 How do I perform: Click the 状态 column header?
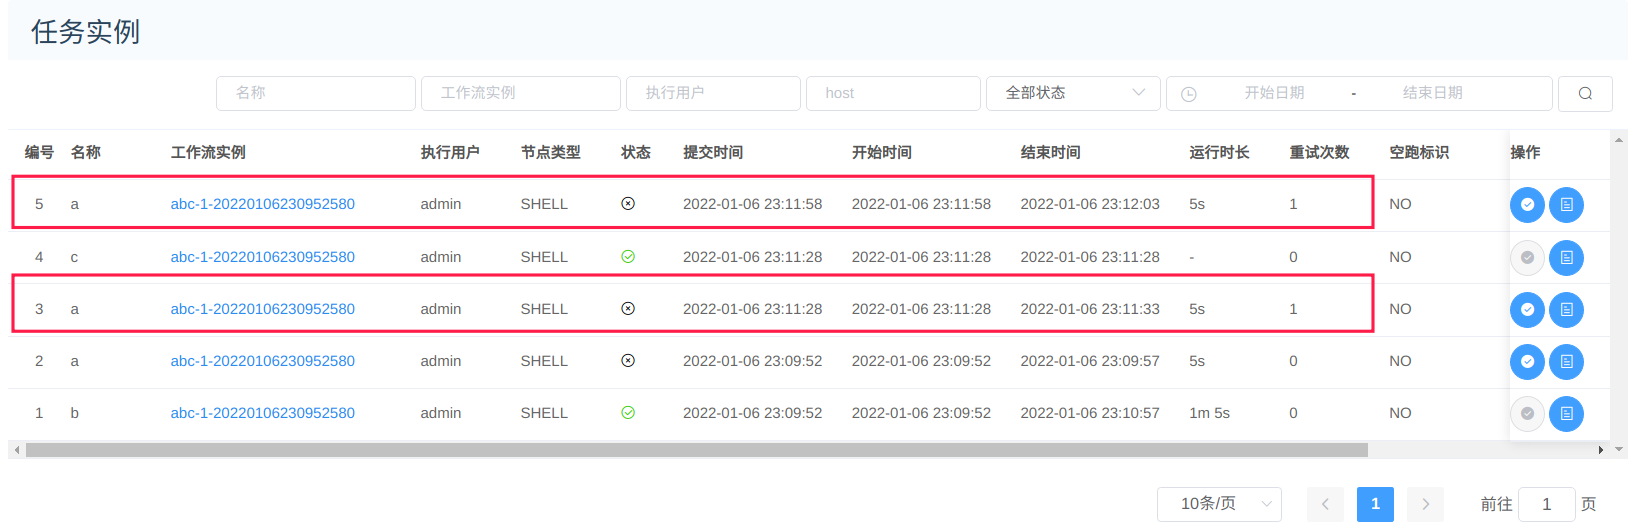[636, 152]
